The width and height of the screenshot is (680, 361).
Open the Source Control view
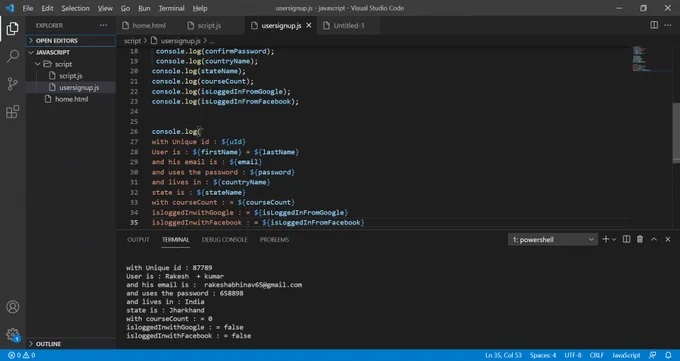[x=13, y=84]
